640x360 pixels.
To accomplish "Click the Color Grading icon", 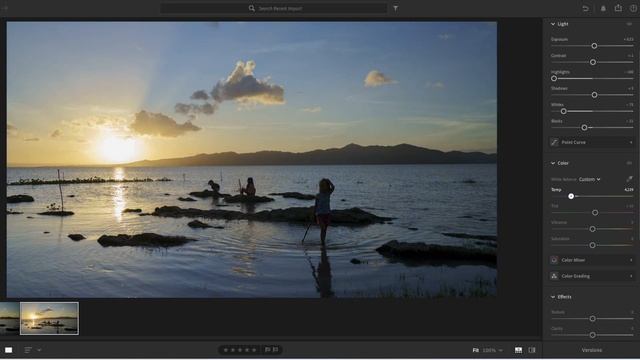I will click(554, 276).
